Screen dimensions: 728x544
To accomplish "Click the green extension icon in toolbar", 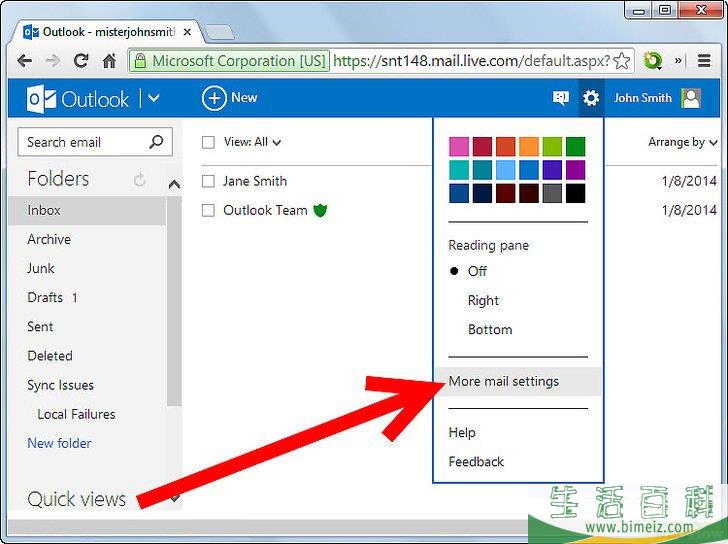I will pos(652,61).
